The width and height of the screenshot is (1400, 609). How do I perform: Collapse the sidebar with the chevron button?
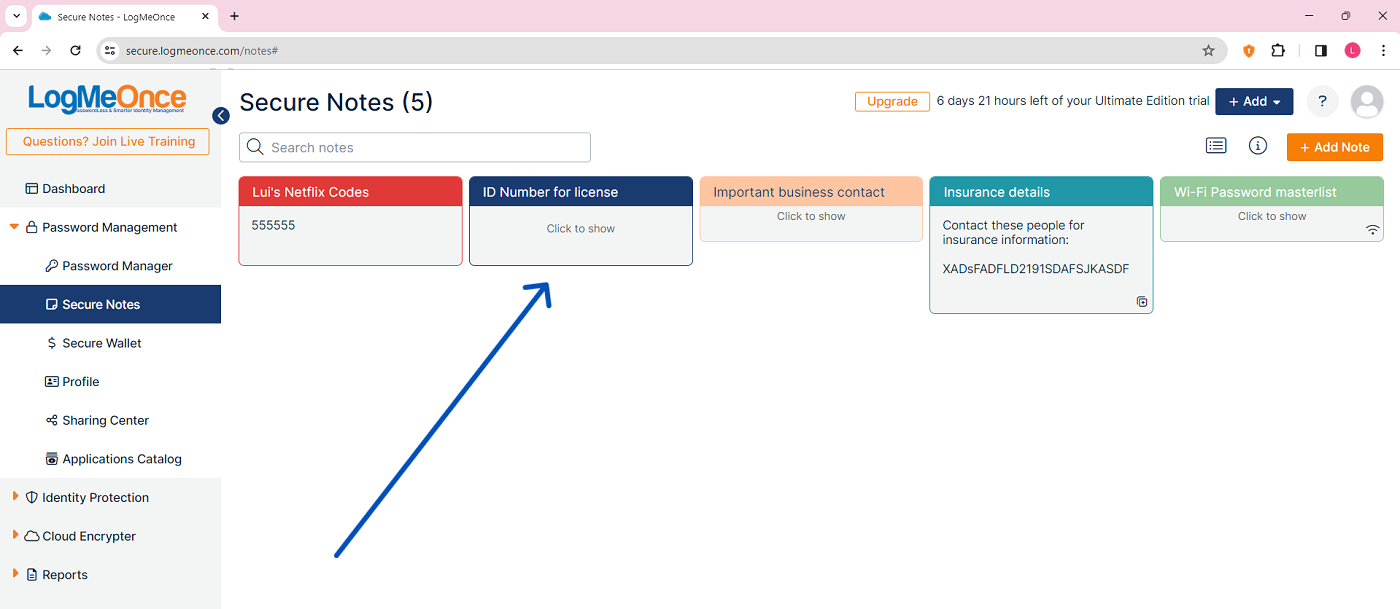coord(221,116)
